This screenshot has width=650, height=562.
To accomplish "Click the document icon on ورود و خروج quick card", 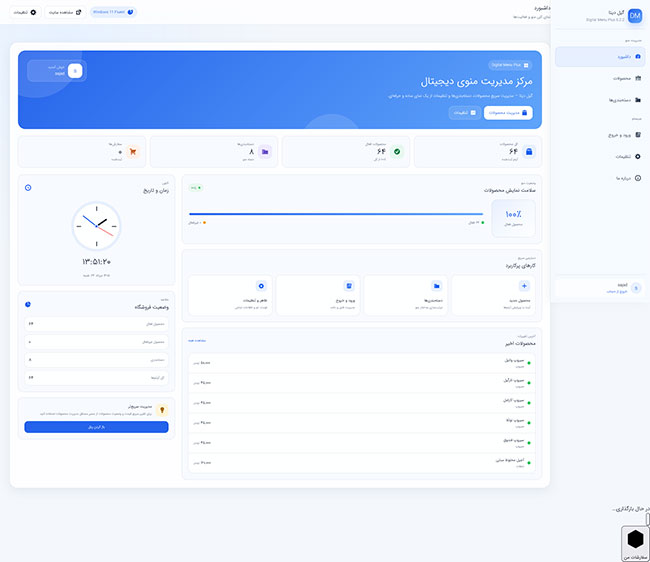I will click(x=349, y=286).
